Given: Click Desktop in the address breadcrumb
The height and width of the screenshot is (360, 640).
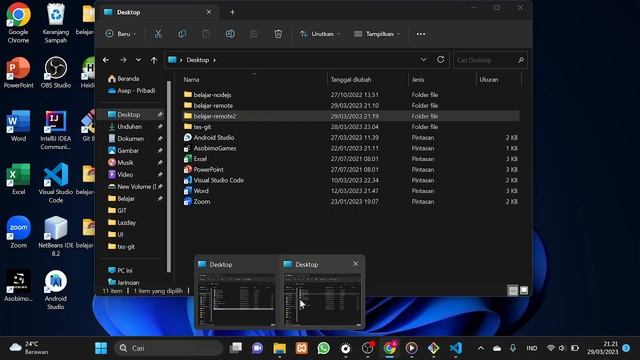Looking at the screenshot, I should click(198, 60).
